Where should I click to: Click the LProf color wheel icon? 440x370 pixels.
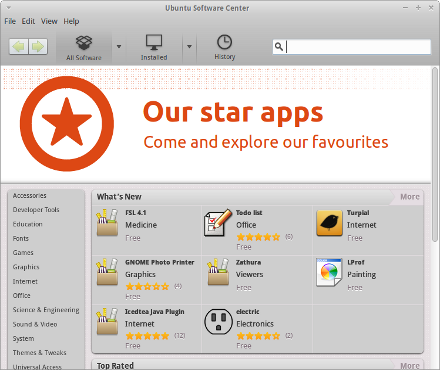point(329,272)
